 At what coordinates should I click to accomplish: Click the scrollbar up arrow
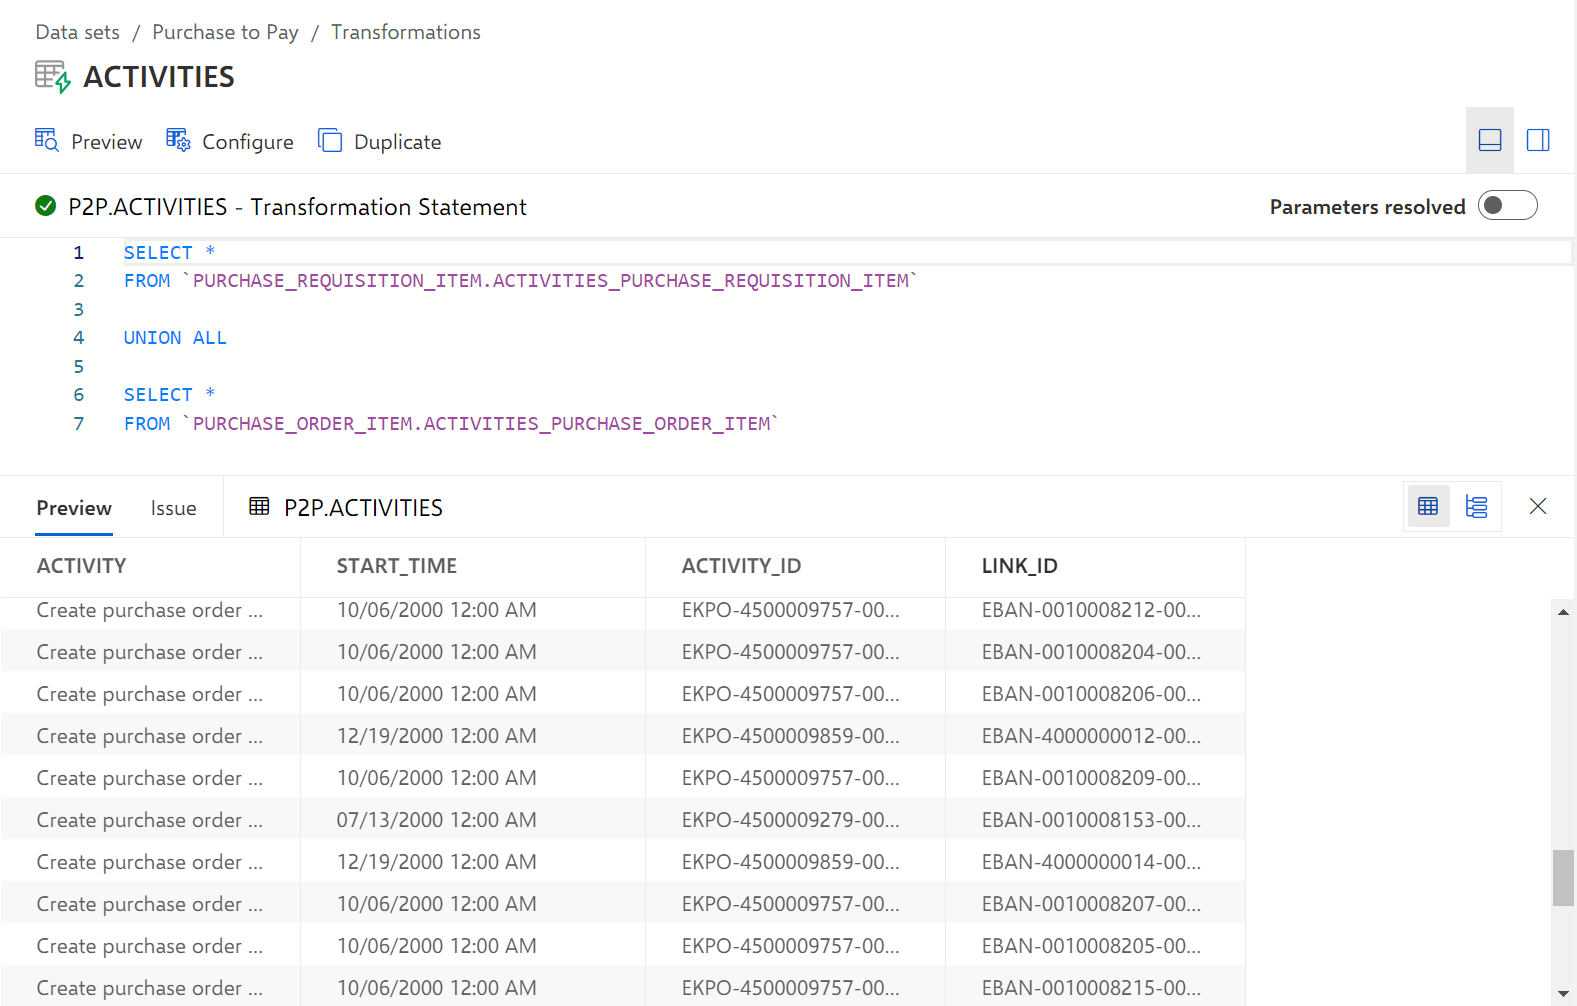(x=1563, y=612)
